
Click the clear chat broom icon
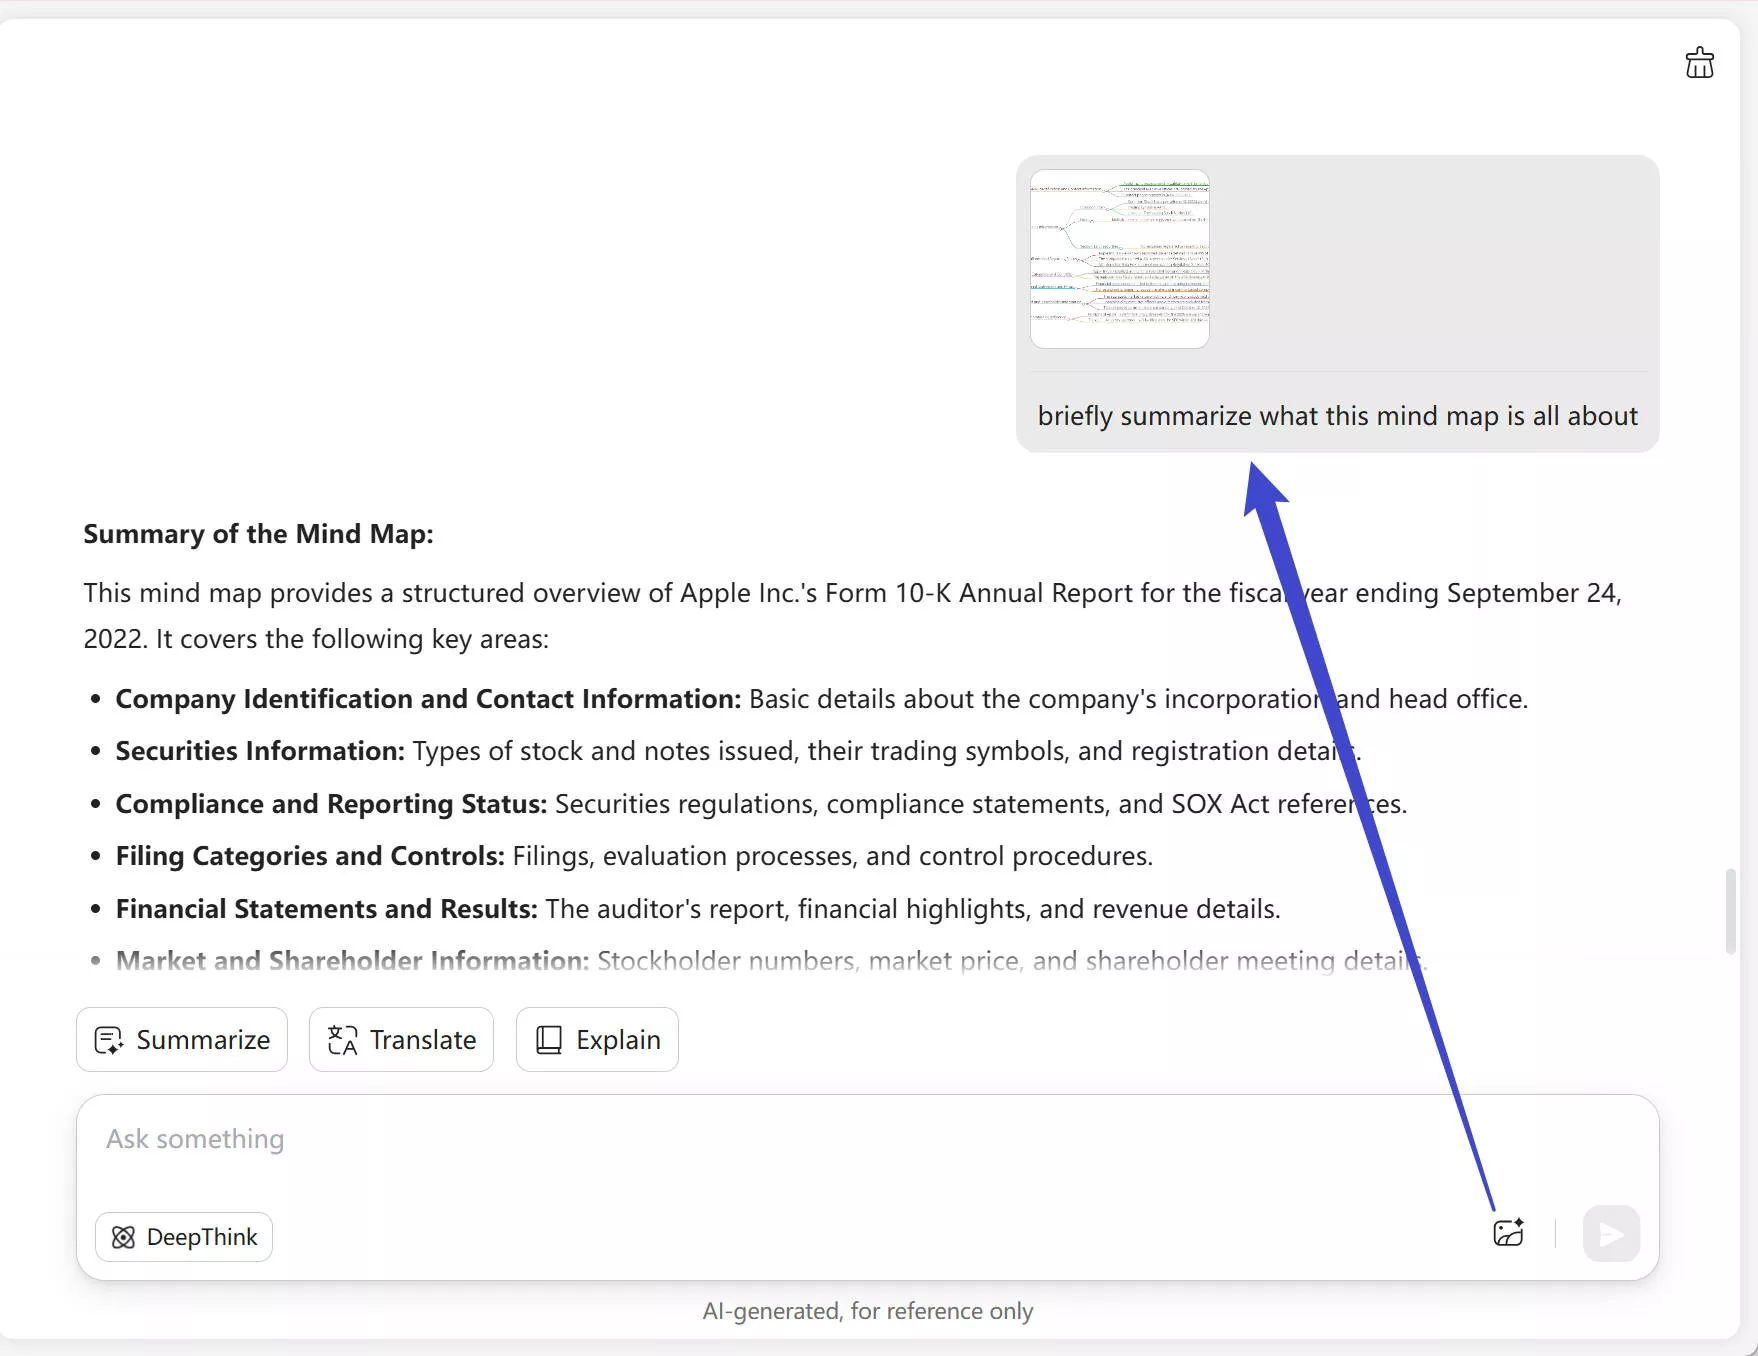tap(1699, 63)
